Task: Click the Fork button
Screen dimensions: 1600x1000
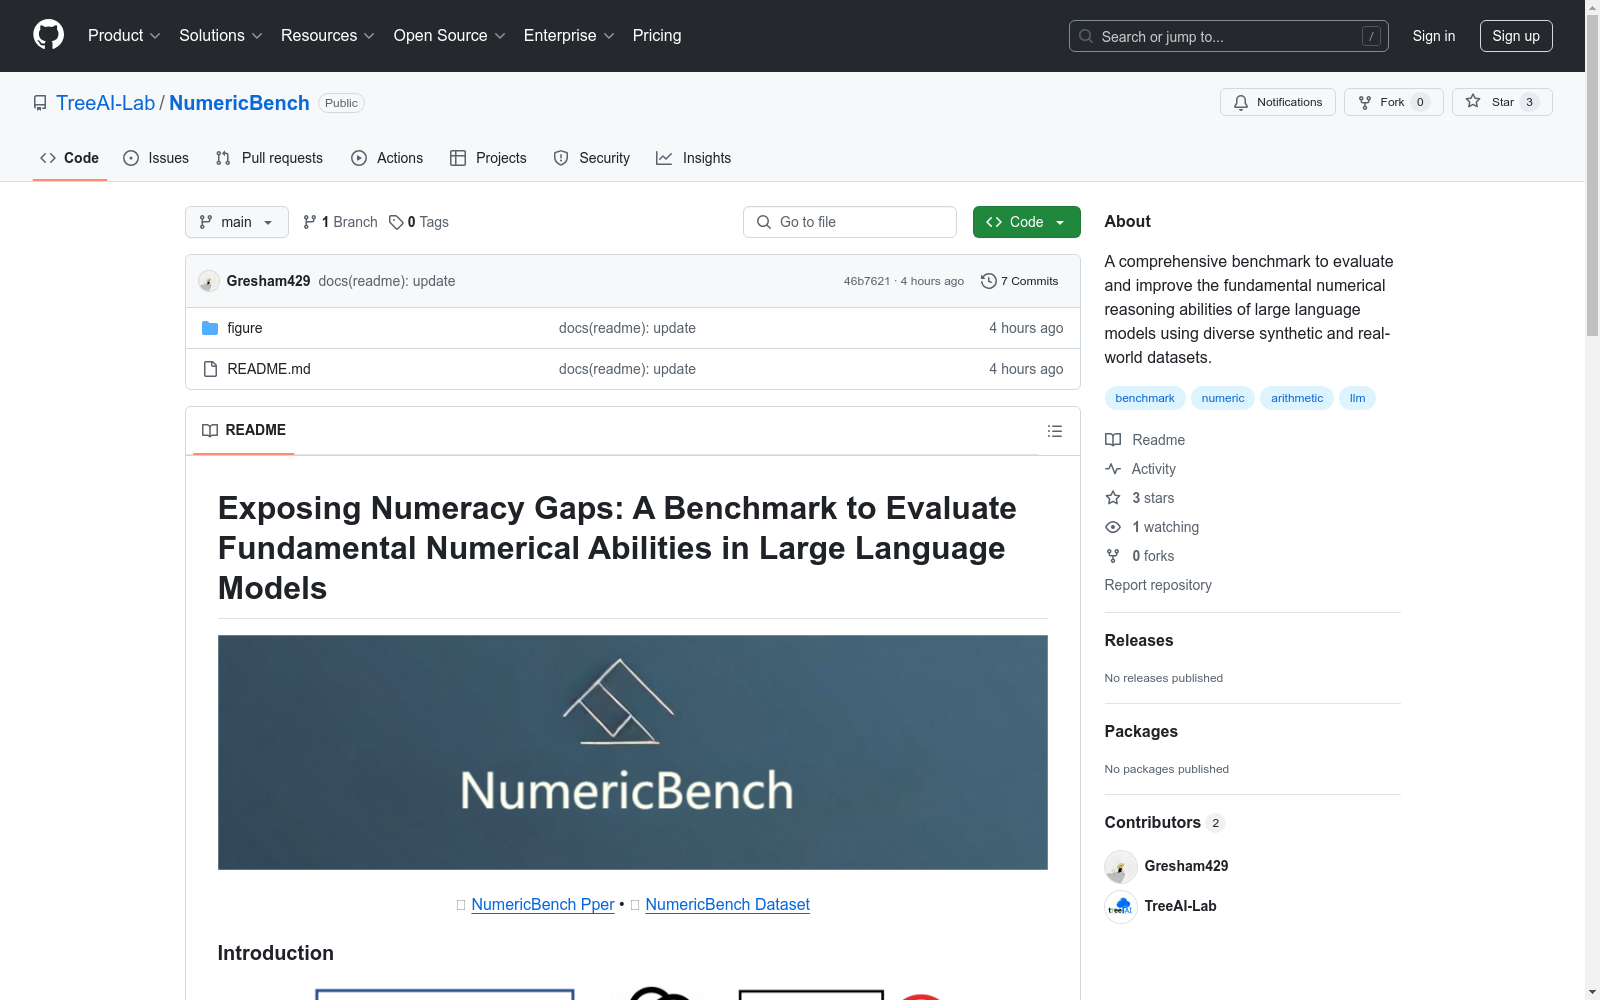Action: tap(1393, 102)
